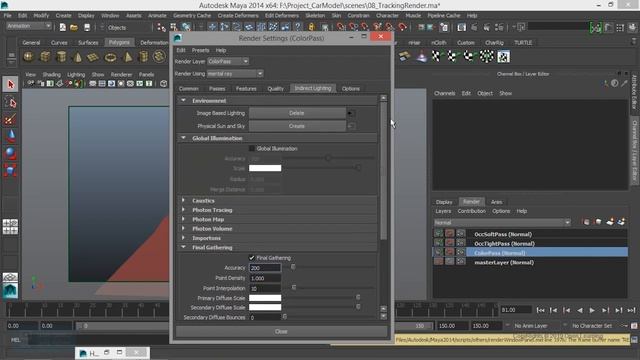
Task: Open the Animation menu set dropdown
Action: (x=29, y=27)
